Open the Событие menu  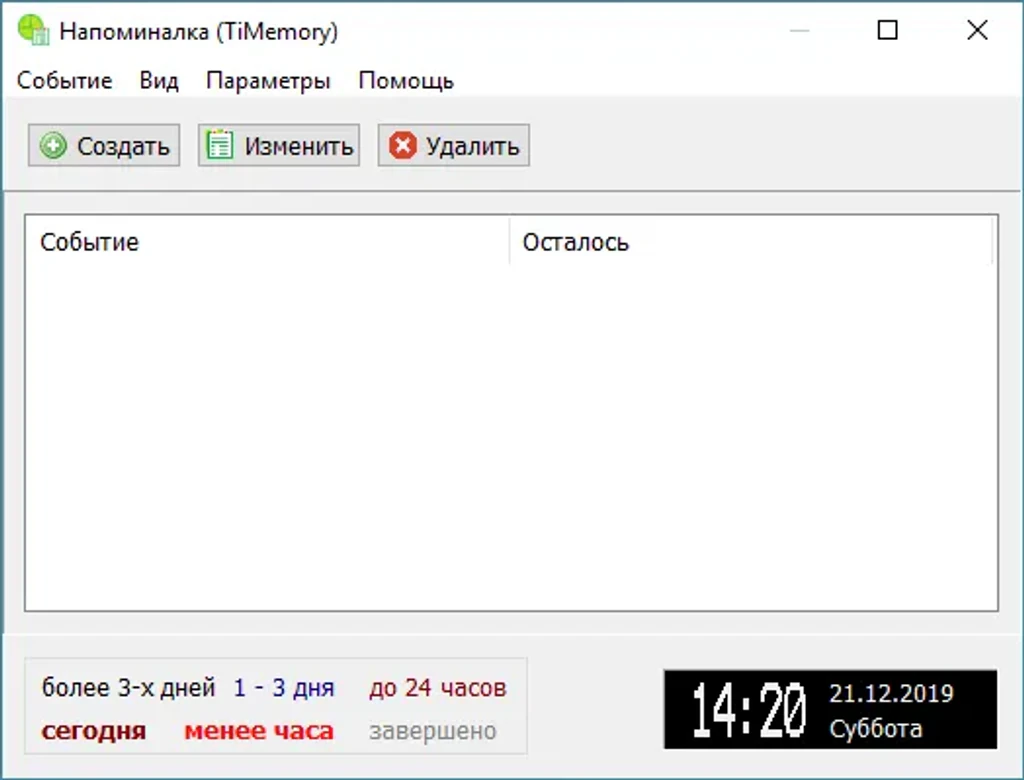pyautogui.click(x=64, y=80)
